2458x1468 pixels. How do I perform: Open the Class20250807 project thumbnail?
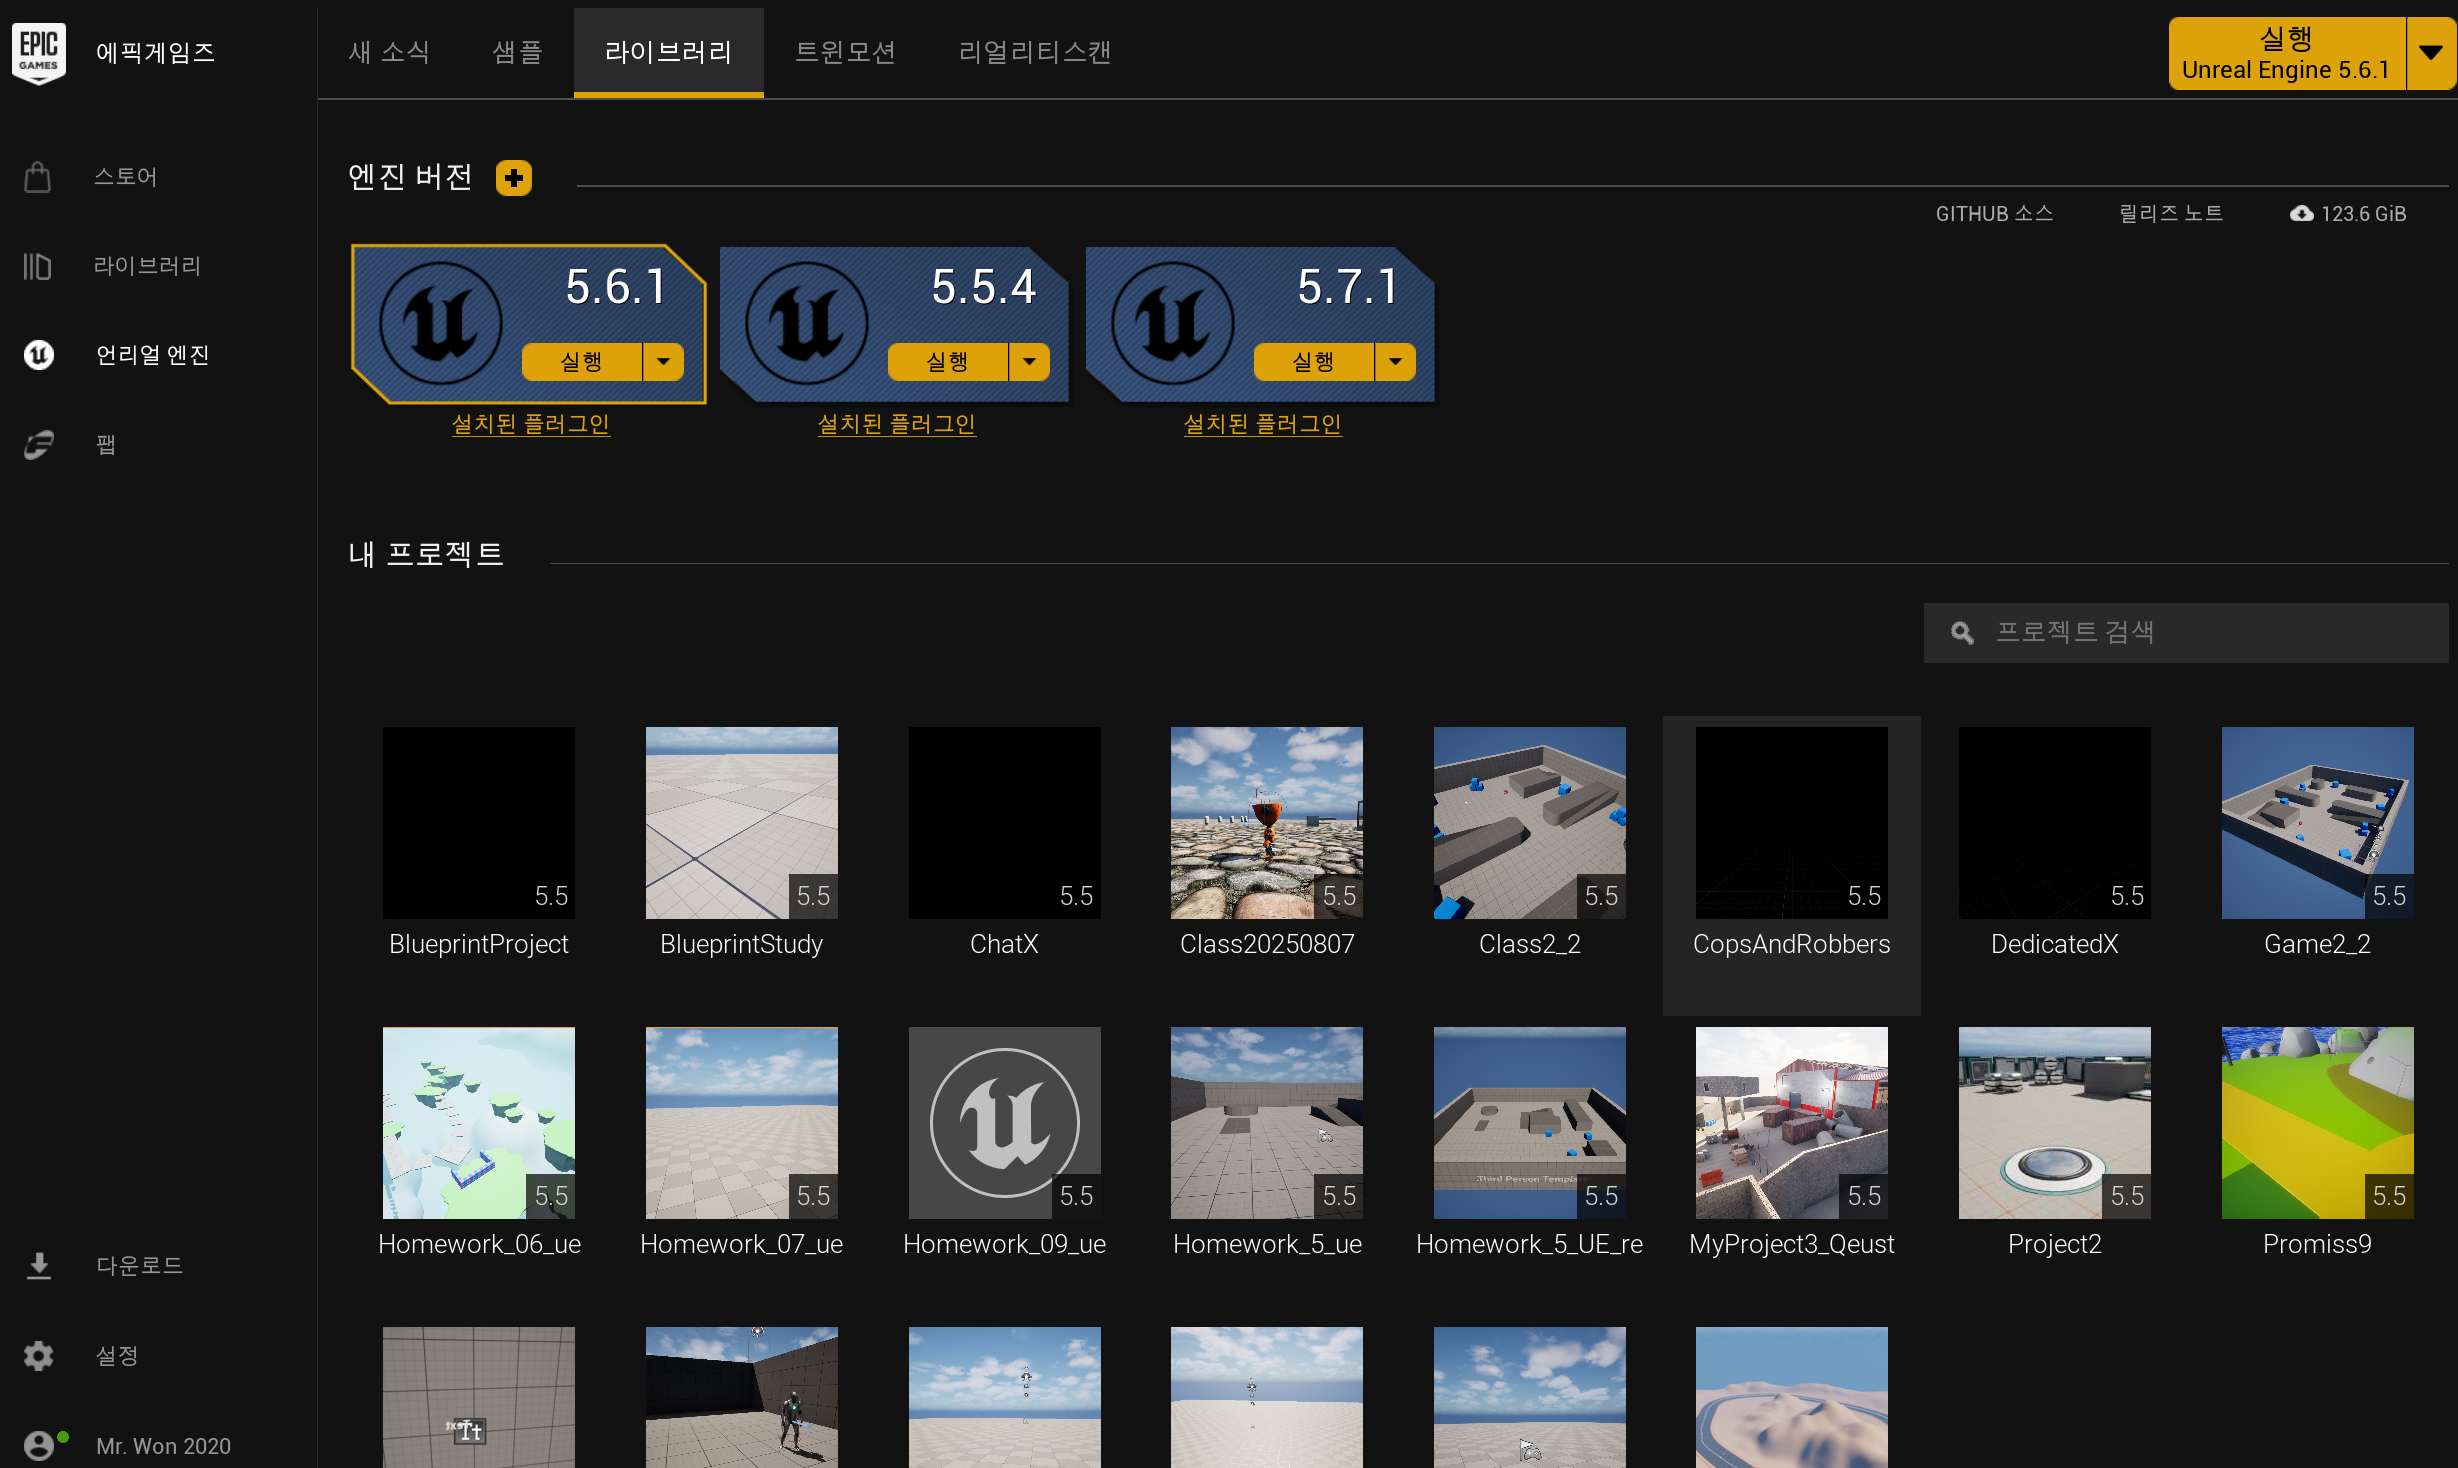pos(1267,822)
